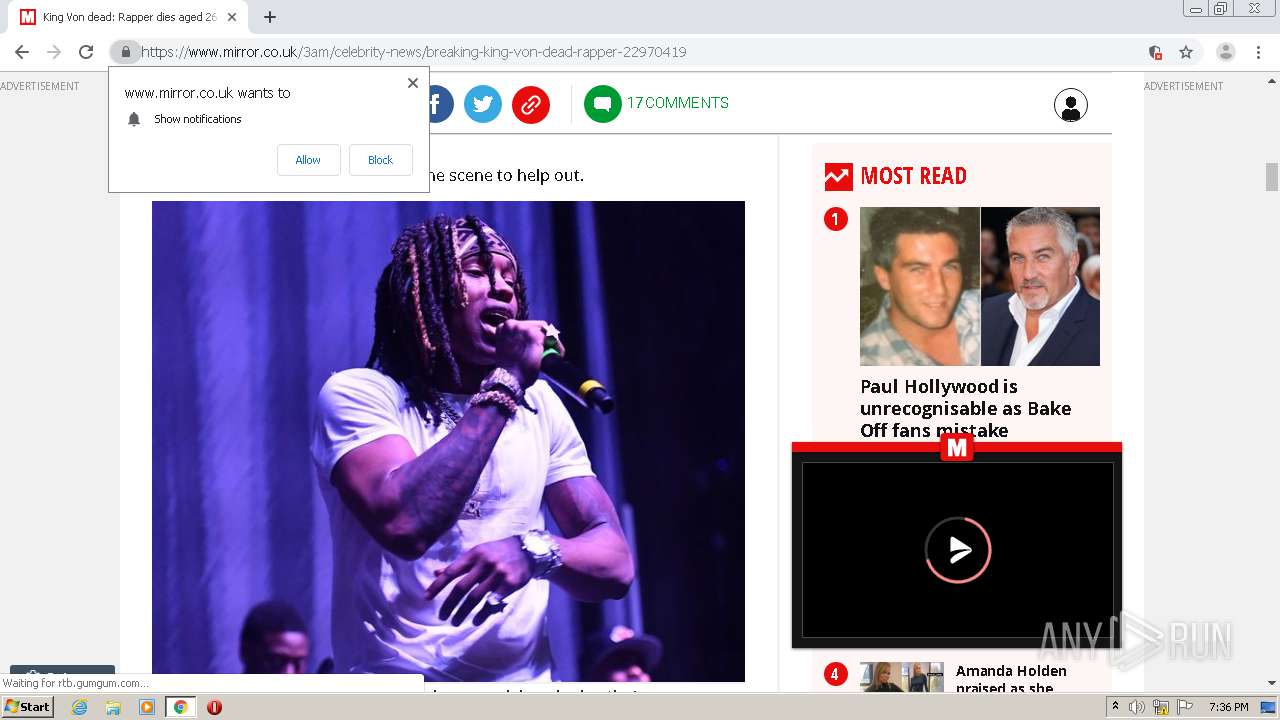Open the Action Center flag tray icon

pos(1183,707)
